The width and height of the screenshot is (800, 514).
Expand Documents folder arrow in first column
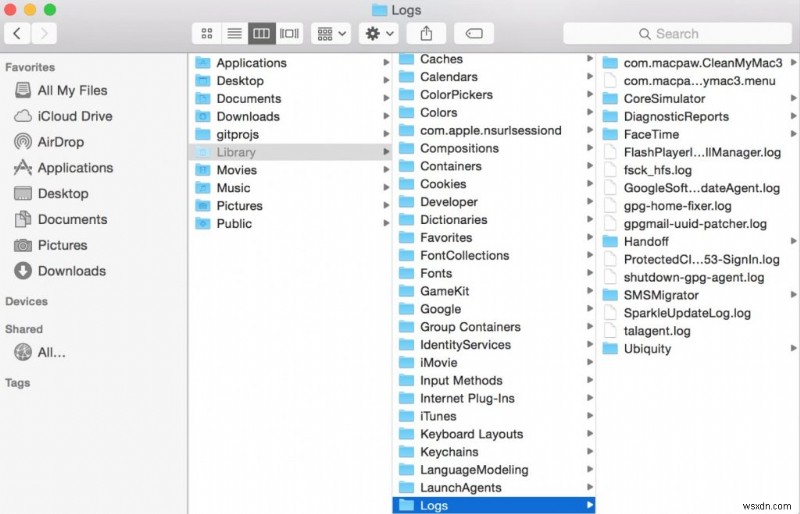pos(386,98)
